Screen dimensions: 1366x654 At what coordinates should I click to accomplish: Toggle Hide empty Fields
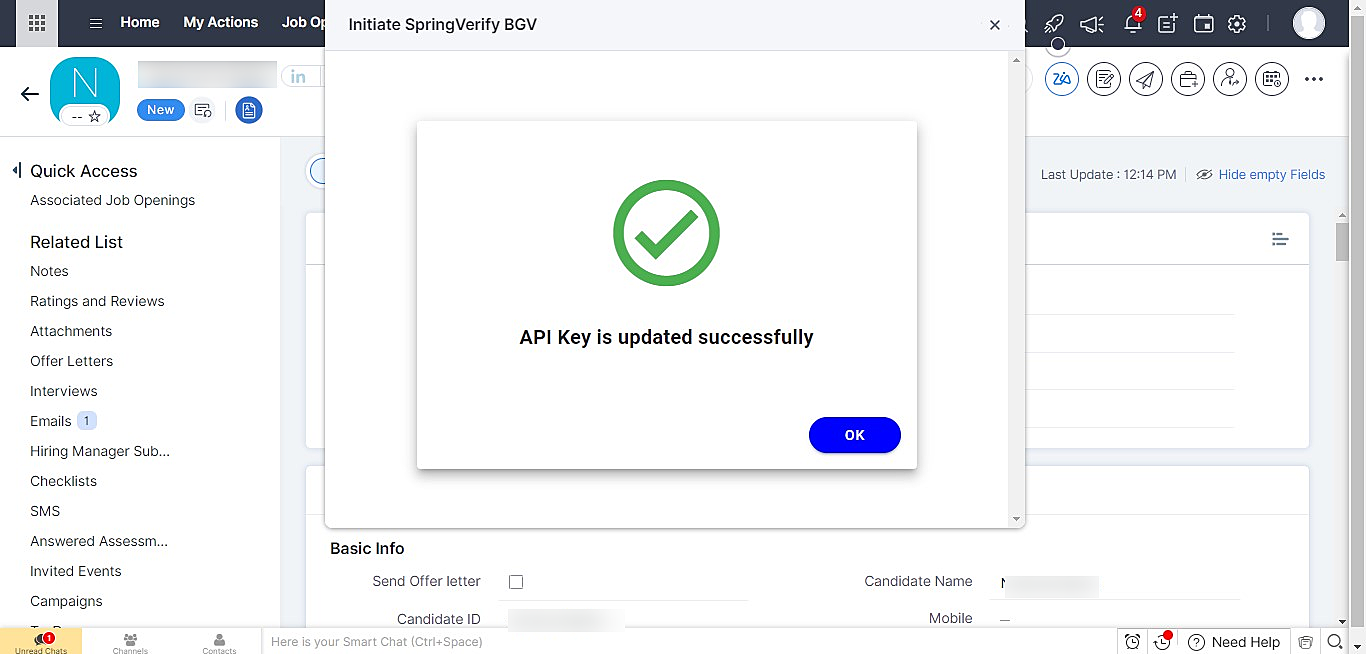(1260, 174)
